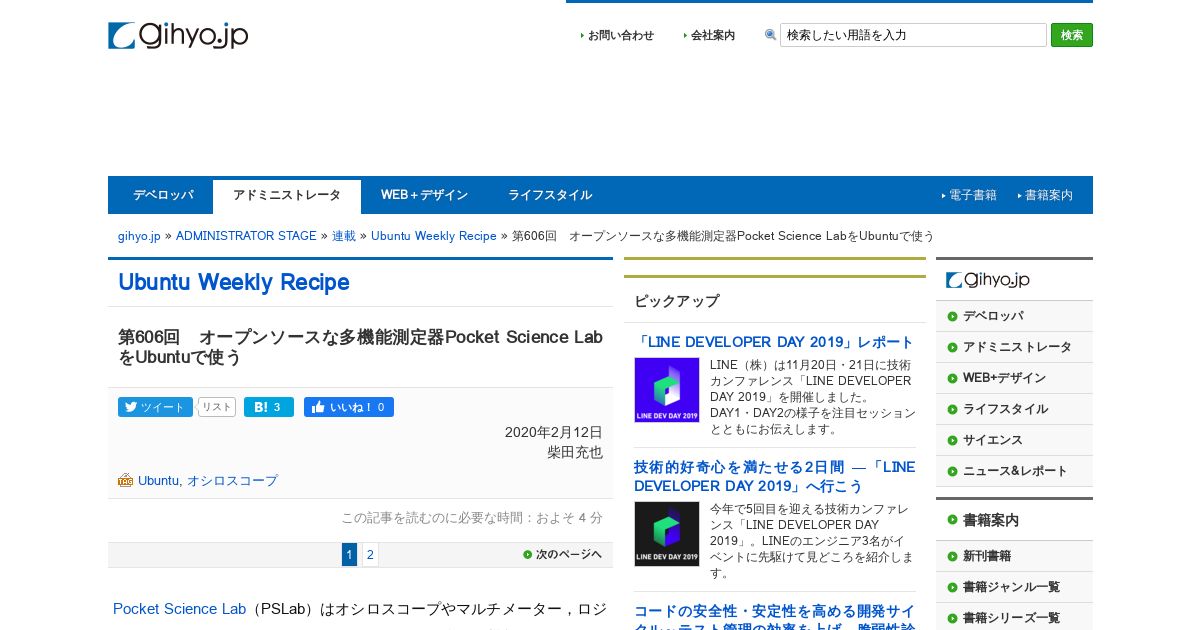Open sidebar 書籍ジャンル一覧 item

click(x=1014, y=587)
